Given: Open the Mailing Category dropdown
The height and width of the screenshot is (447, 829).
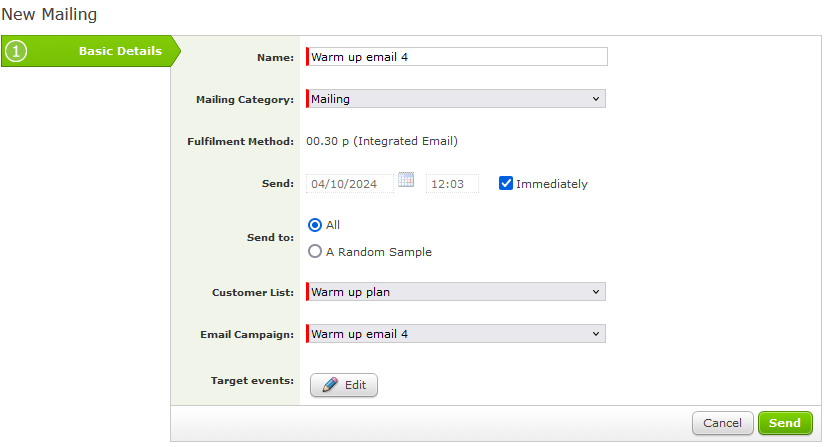Looking at the screenshot, I should pyautogui.click(x=456, y=99).
